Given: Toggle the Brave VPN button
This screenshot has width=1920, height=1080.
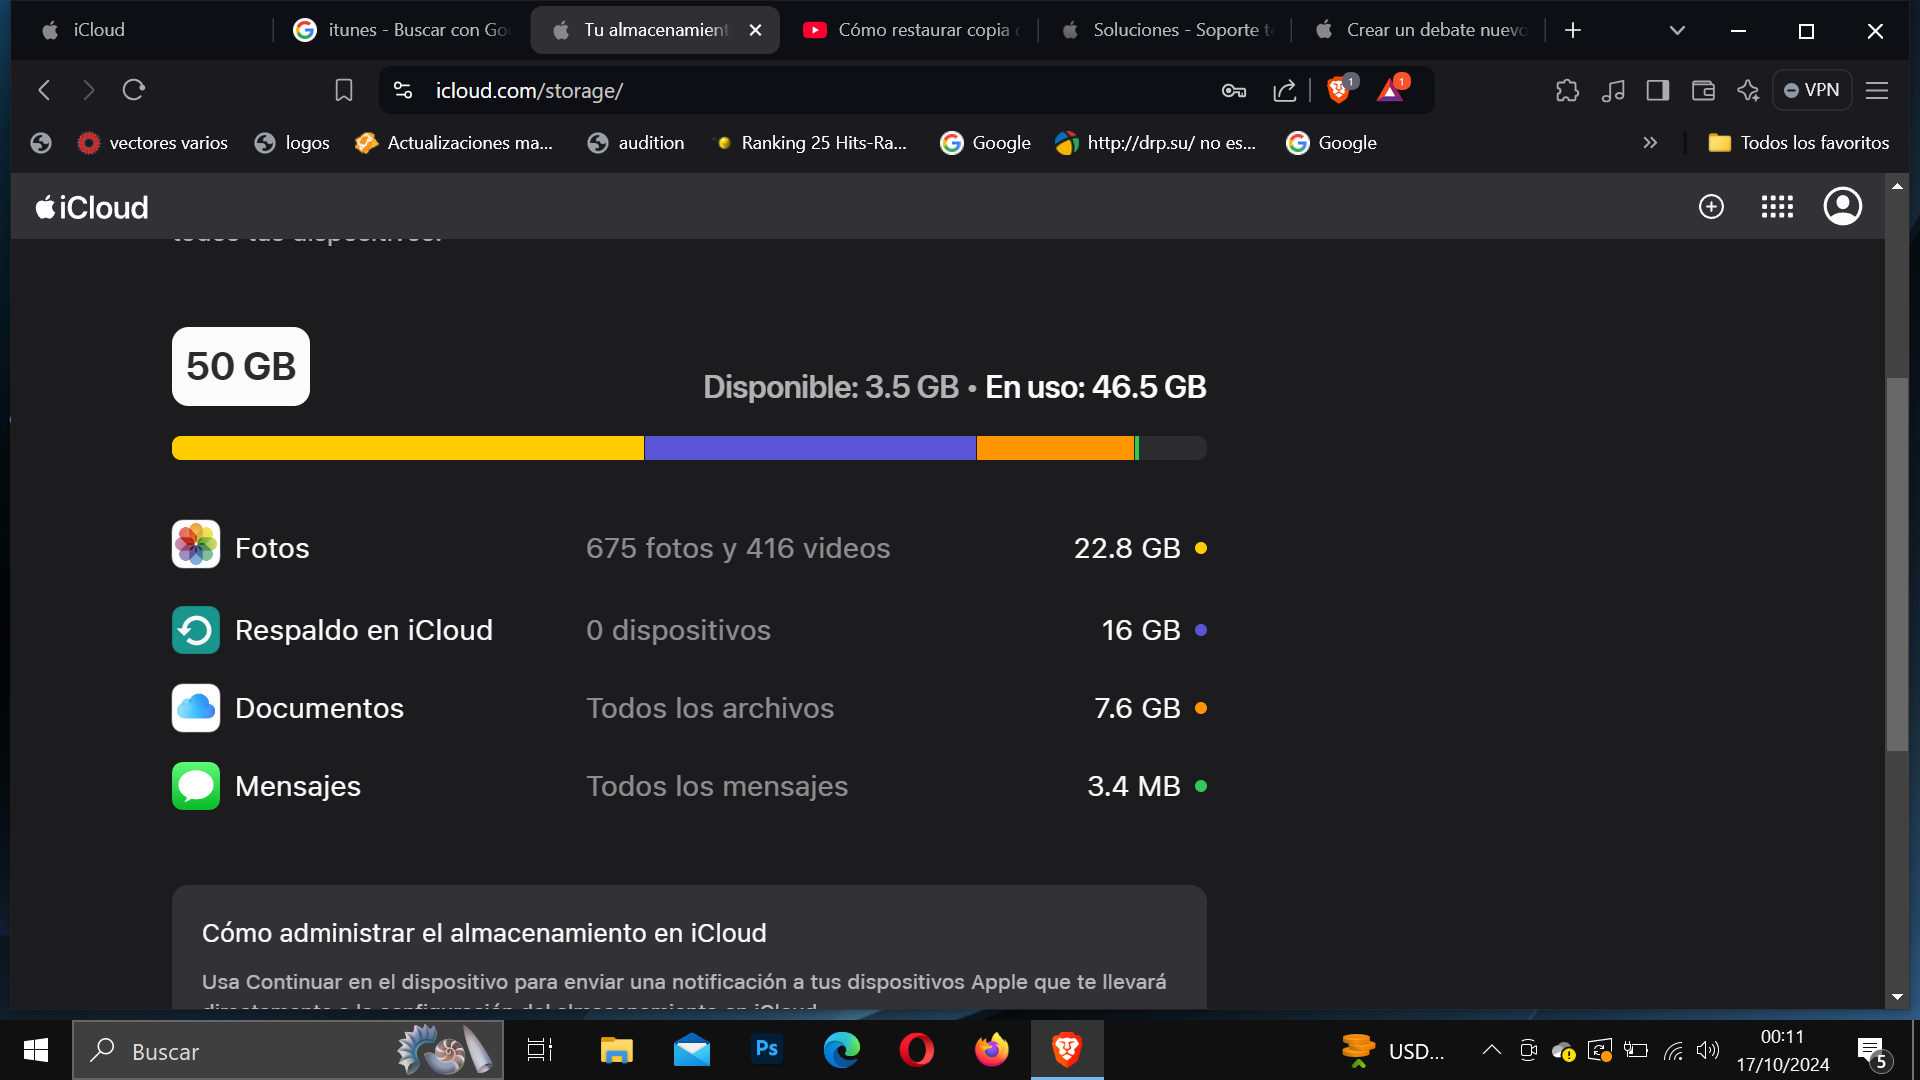Looking at the screenshot, I should pos(1812,91).
